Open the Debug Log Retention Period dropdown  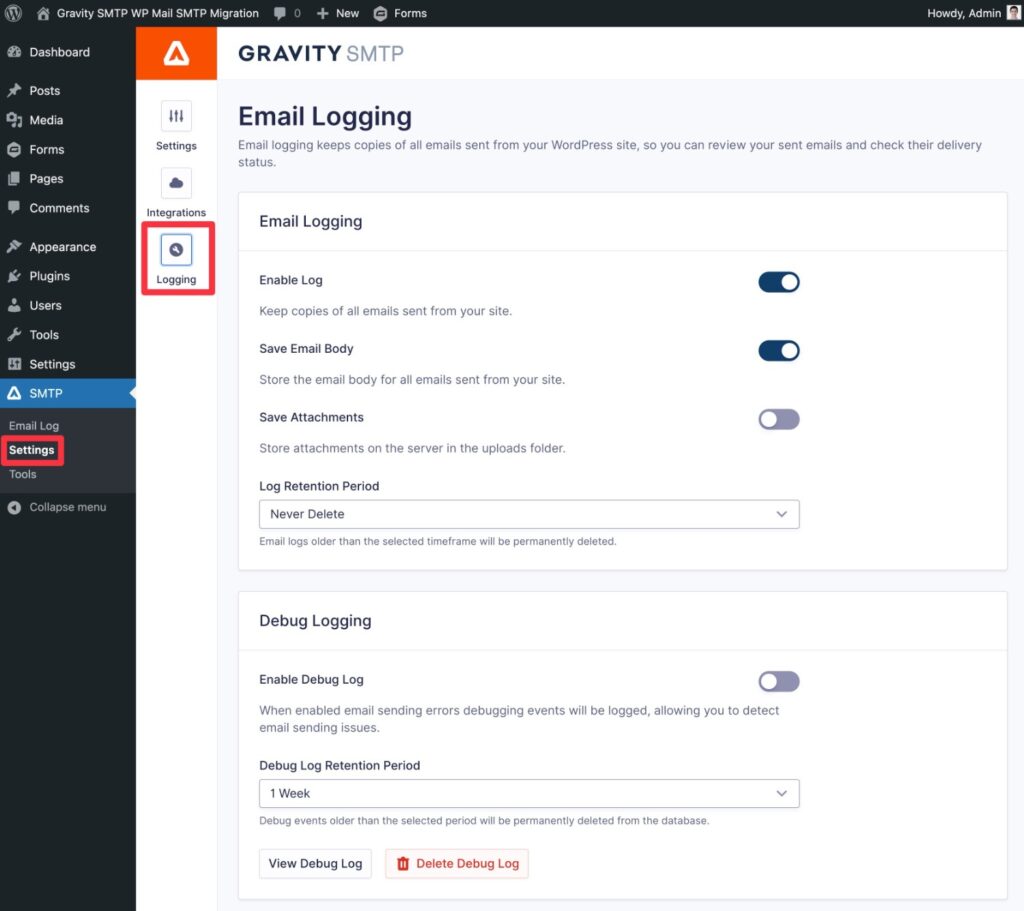pyautogui.click(x=529, y=793)
